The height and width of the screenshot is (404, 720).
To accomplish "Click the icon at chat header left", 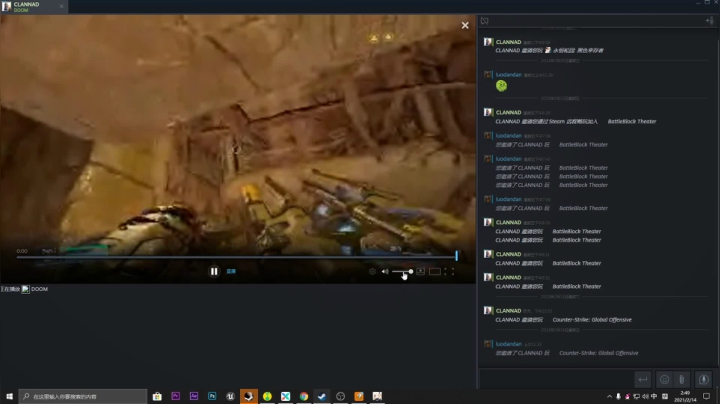I will [x=484, y=21].
